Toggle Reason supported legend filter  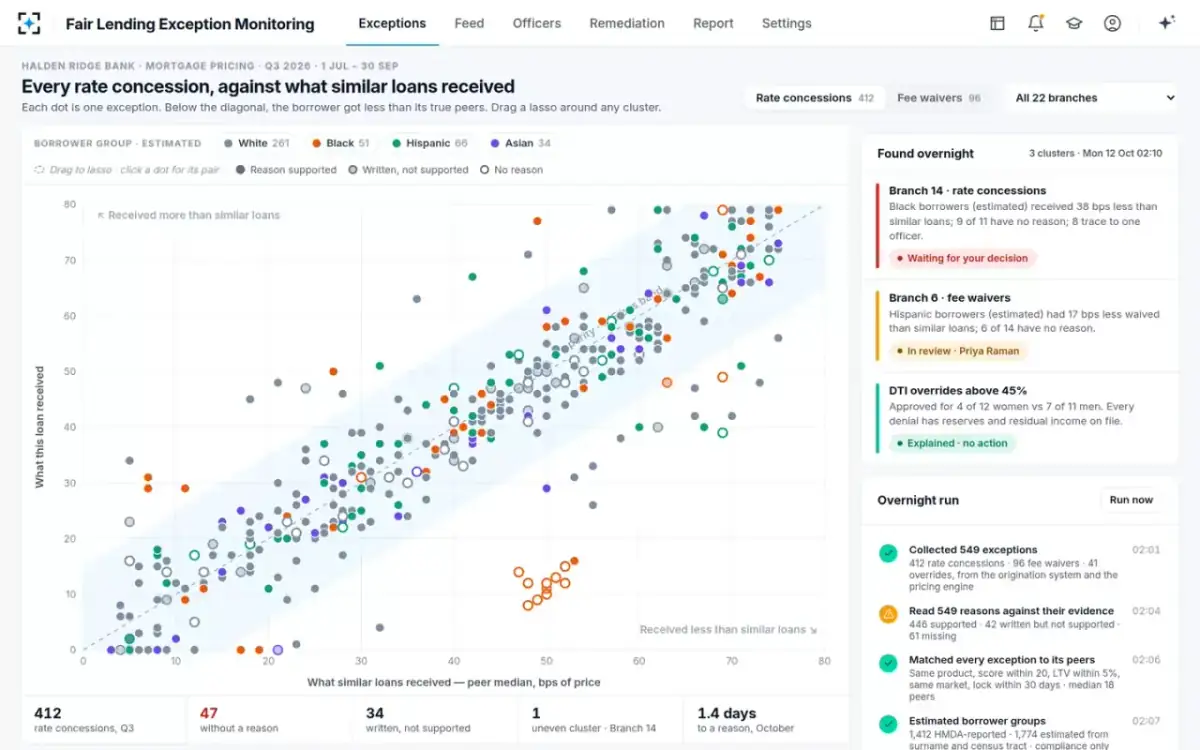point(286,170)
